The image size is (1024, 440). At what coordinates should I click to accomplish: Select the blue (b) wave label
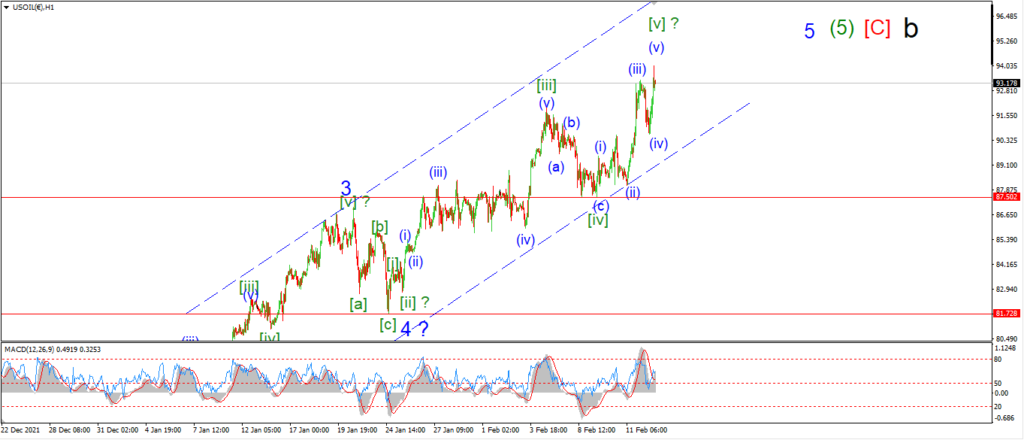(572, 122)
